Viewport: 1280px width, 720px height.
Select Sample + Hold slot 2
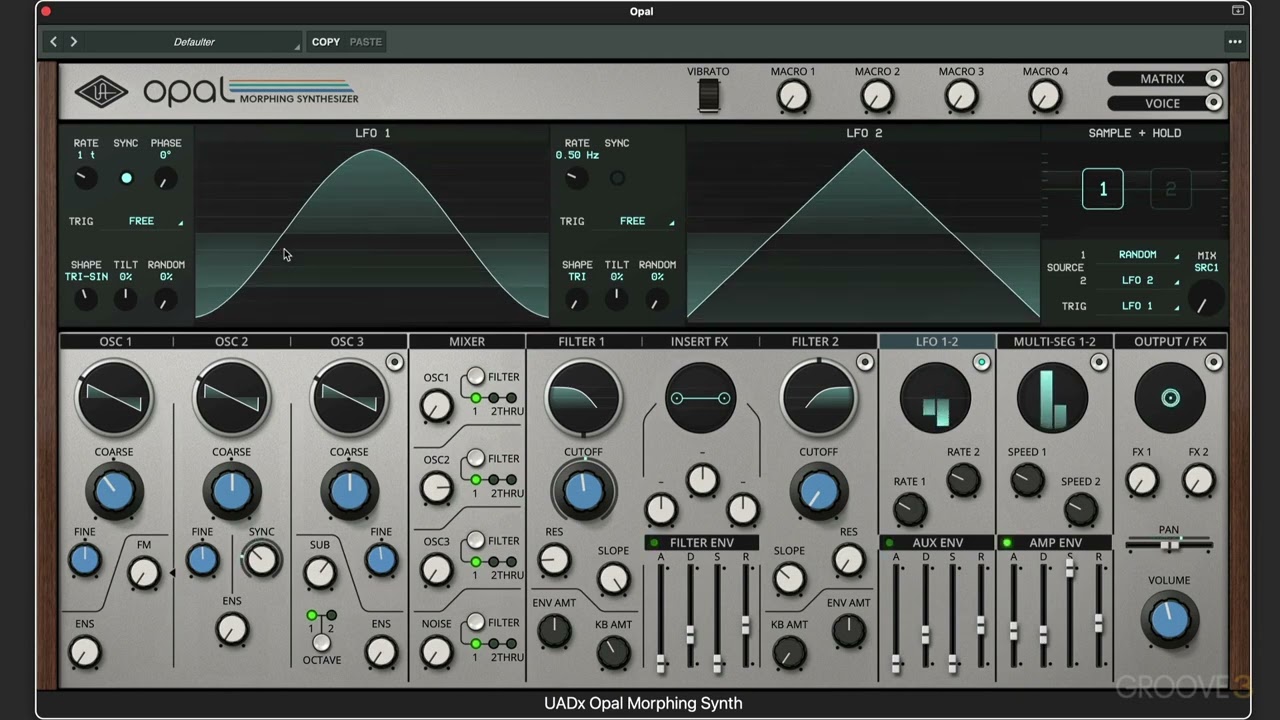point(1170,189)
